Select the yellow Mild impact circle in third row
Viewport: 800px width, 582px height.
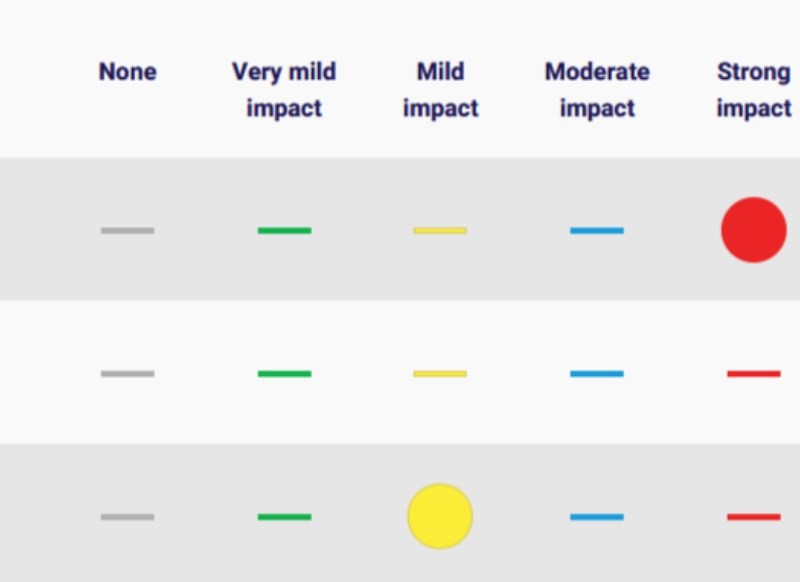pyautogui.click(x=440, y=517)
